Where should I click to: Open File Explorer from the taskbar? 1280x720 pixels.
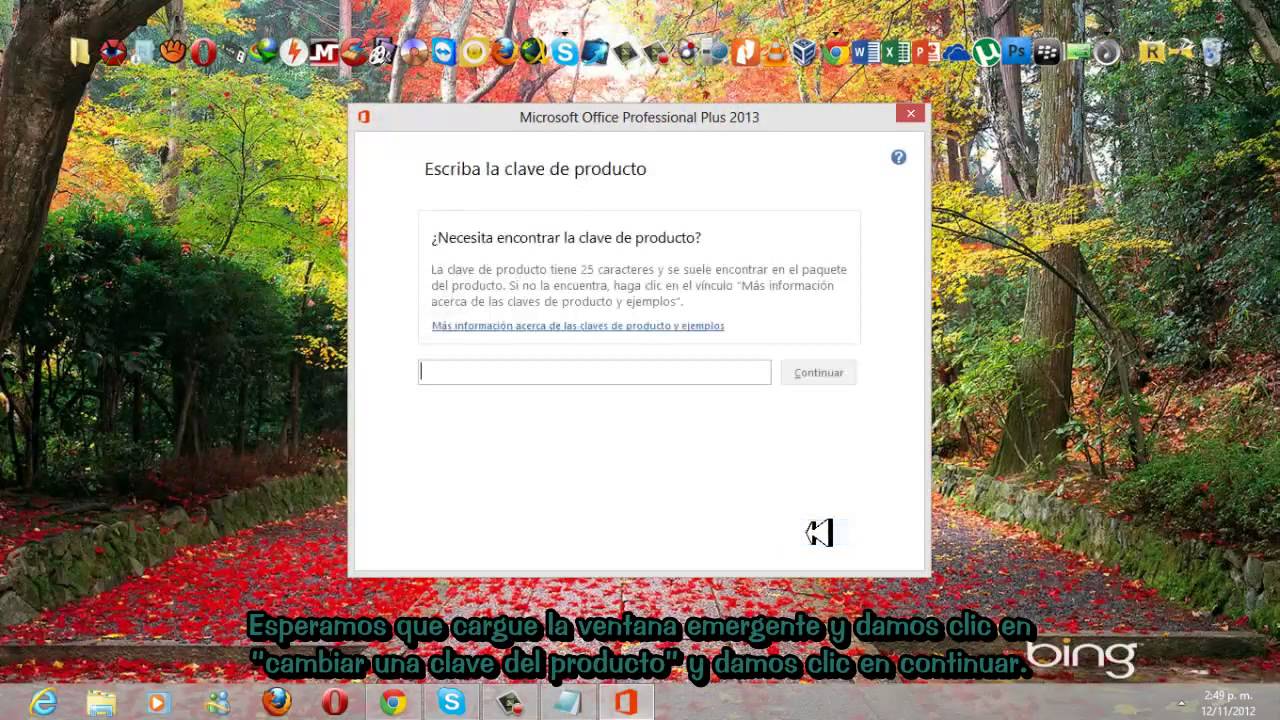pyautogui.click(x=101, y=703)
